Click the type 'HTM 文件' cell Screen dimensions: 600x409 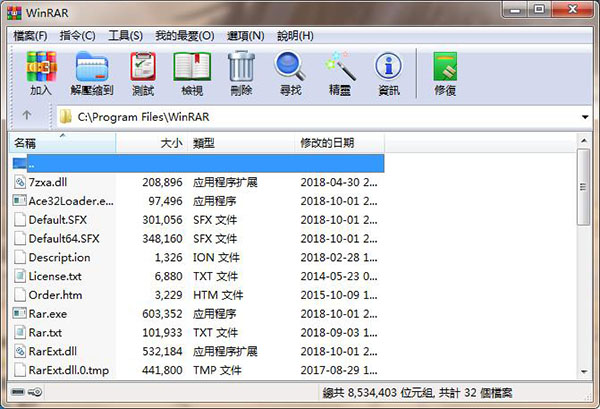tap(218, 295)
